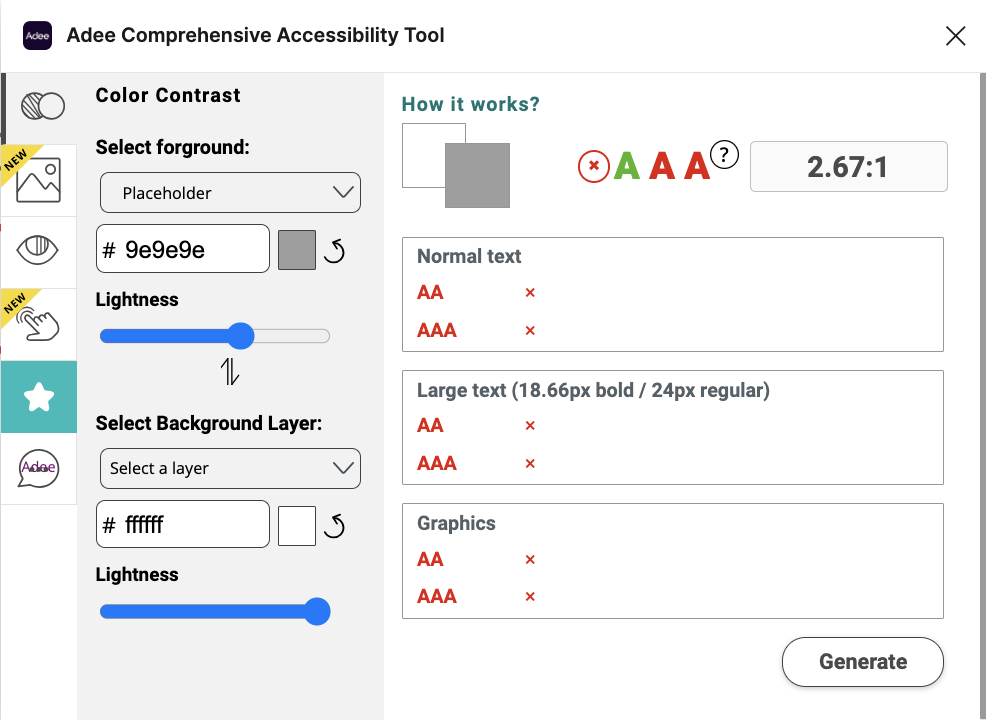Edit the background hex value ffffff
This screenshot has width=986, height=720.
tap(183, 524)
